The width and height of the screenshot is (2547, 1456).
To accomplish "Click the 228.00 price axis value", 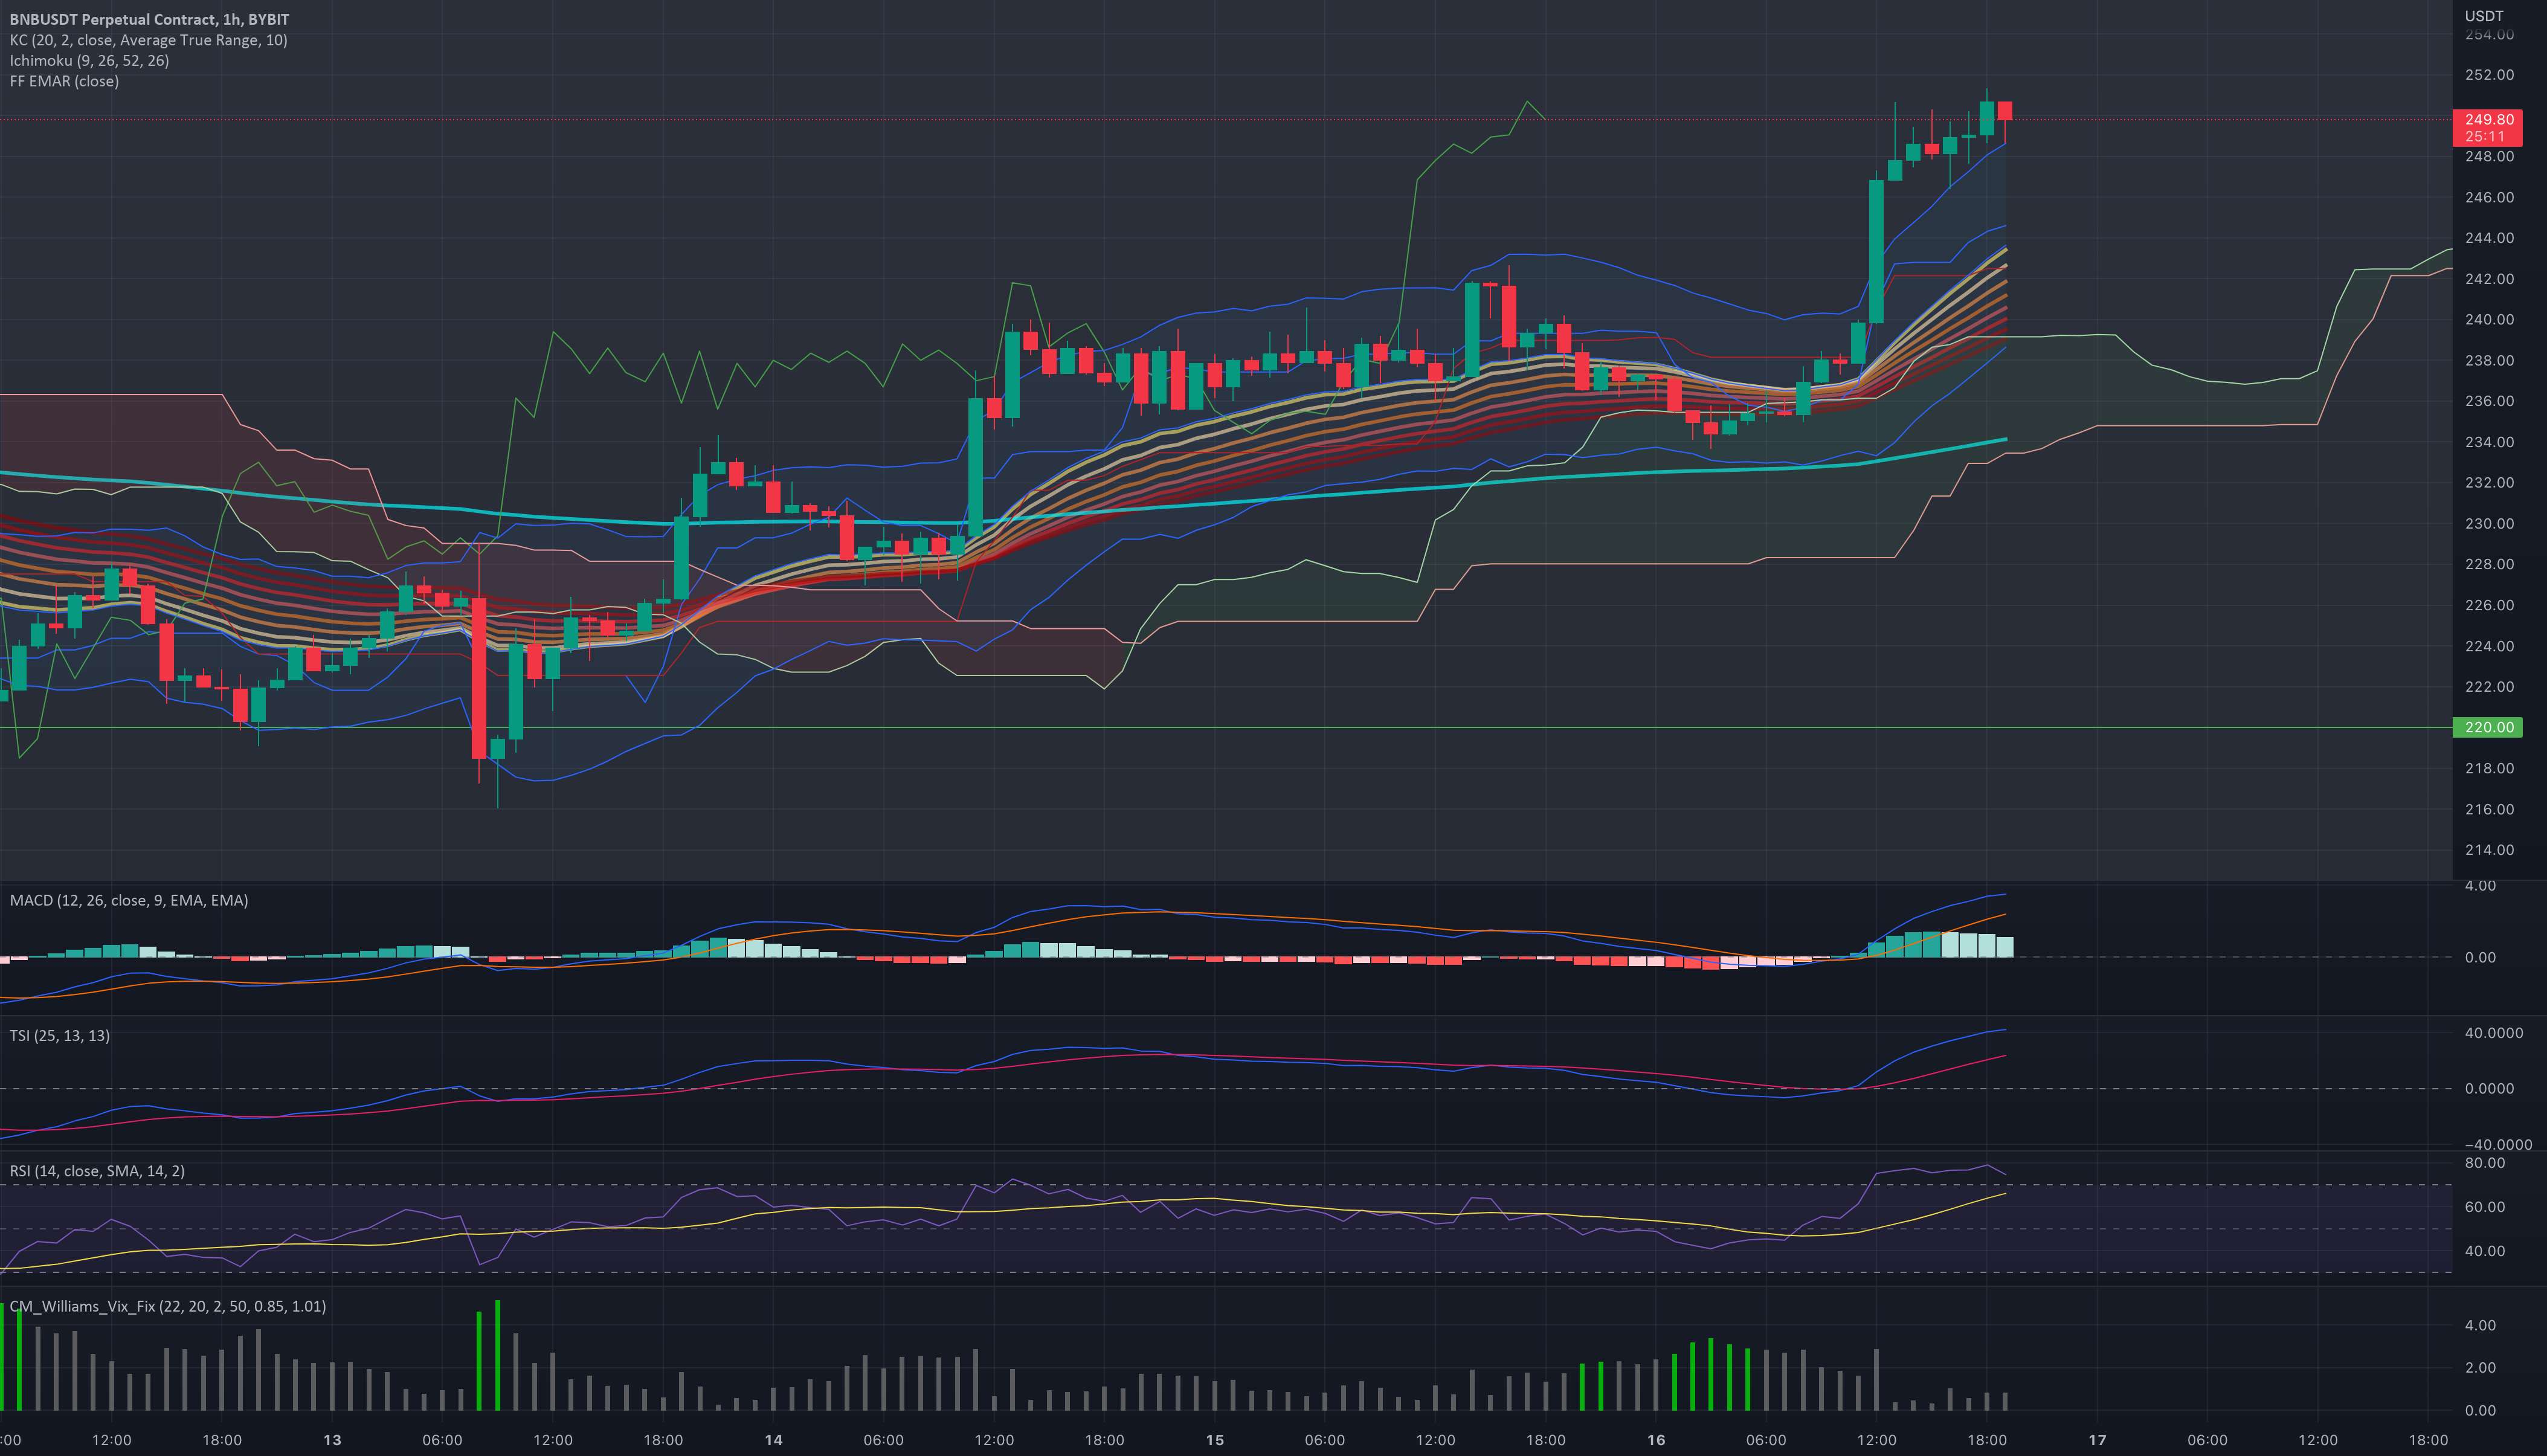I will pos(2489,564).
